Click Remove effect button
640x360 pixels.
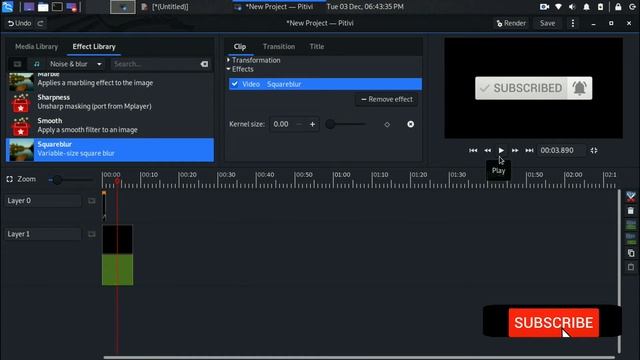[387, 99]
